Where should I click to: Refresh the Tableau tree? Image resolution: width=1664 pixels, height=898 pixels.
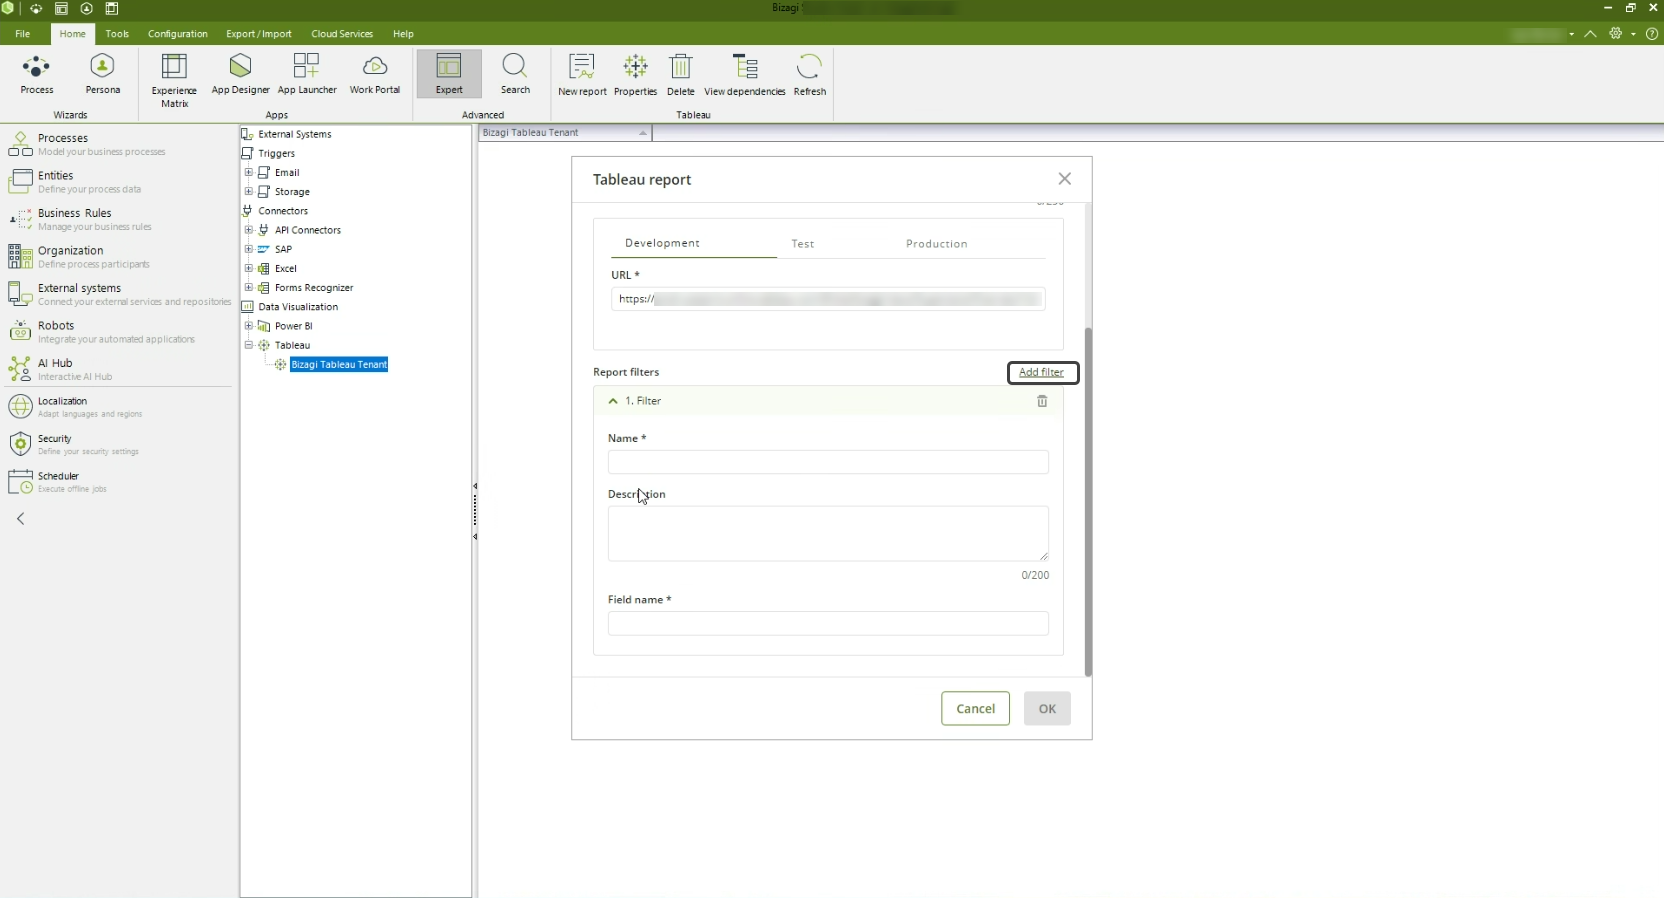pyautogui.click(x=809, y=75)
